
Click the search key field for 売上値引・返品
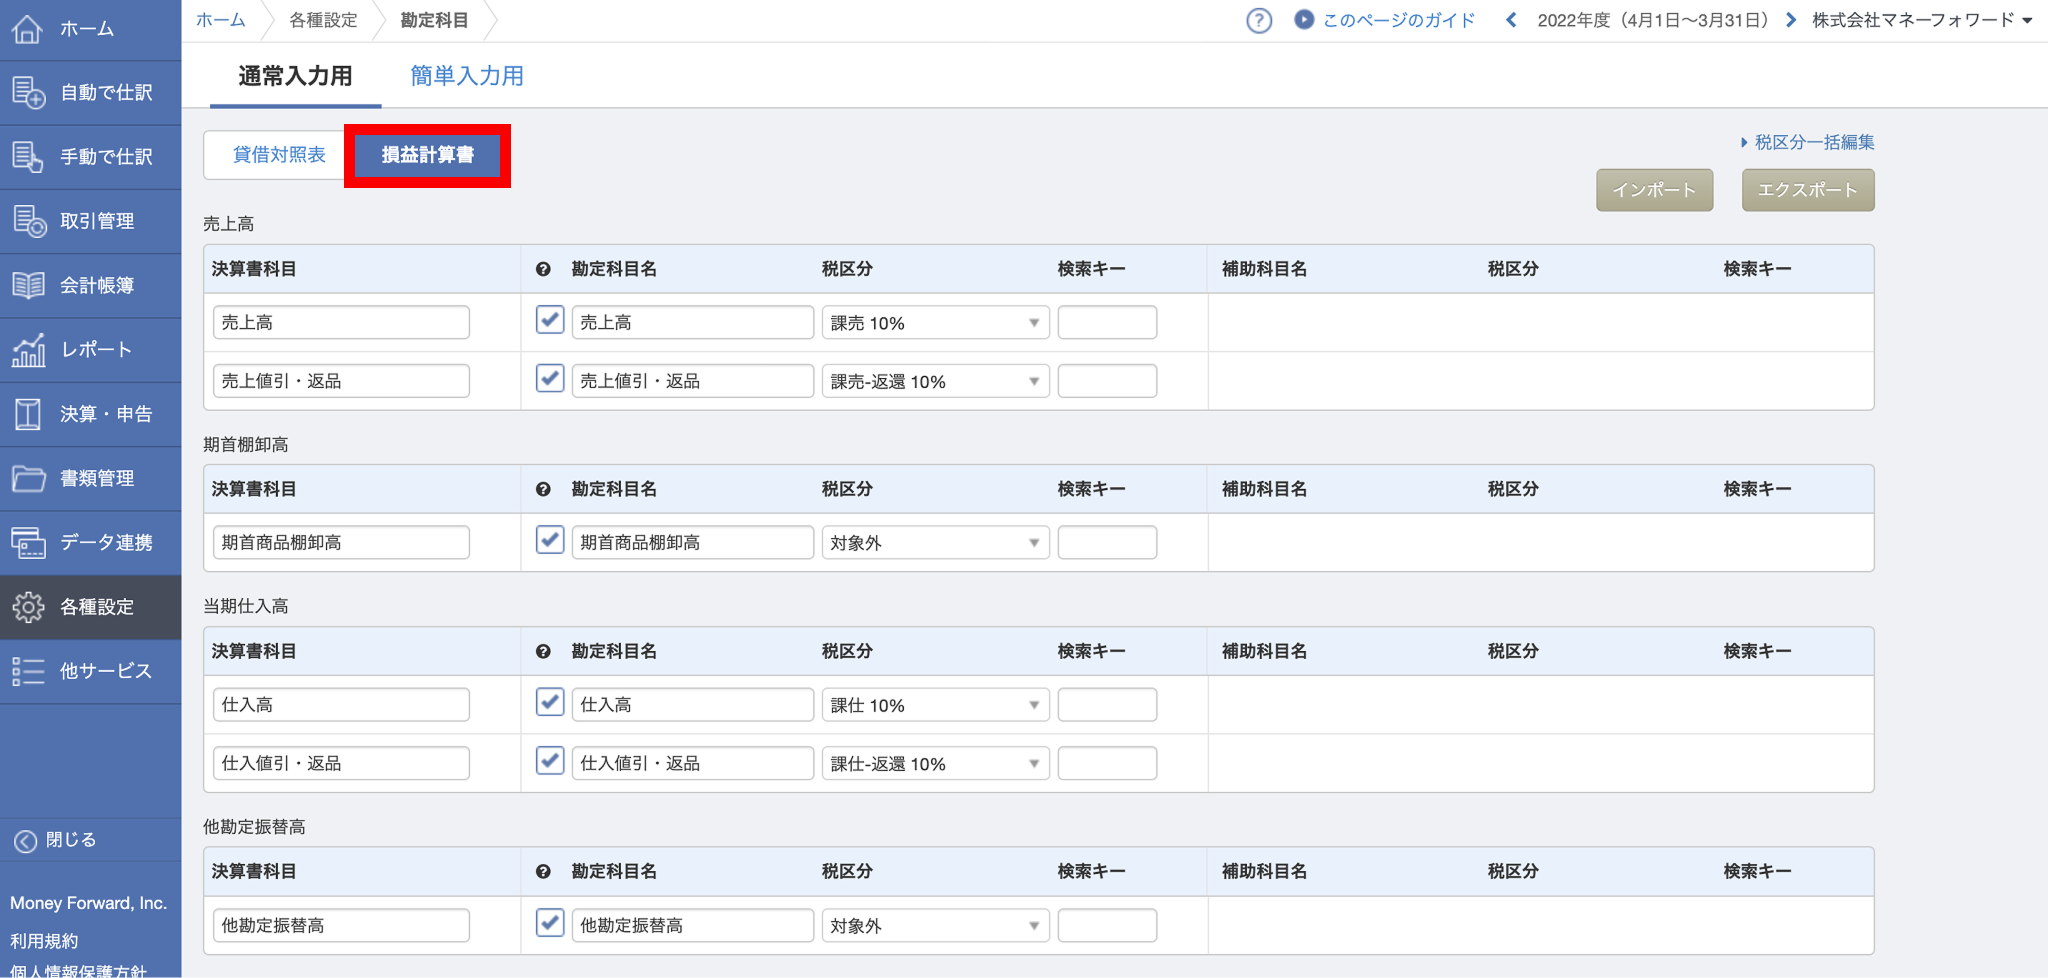pyautogui.click(x=1107, y=381)
